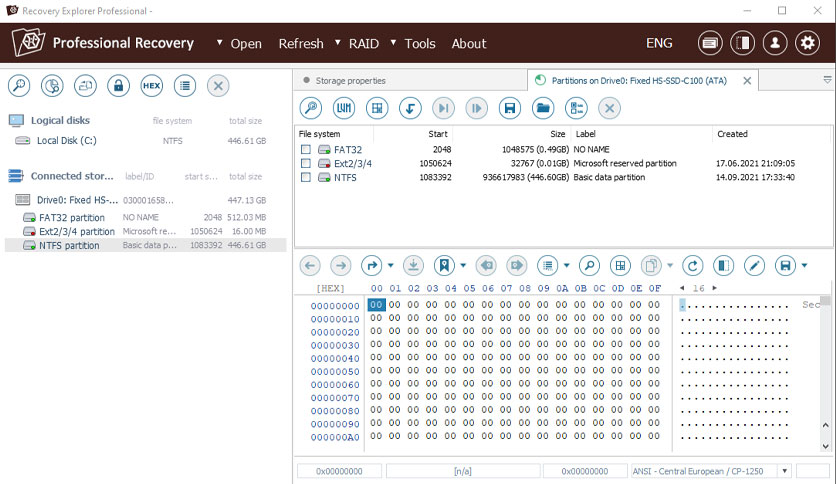This screenshot has height=484, width=836.
Task: Select the first 00 byte at offset 00000000
Action: (x=376, y=305)
